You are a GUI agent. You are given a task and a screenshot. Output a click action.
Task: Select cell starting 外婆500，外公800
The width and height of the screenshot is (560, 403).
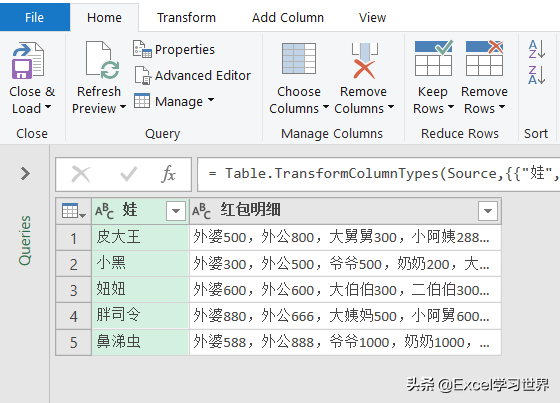point(345,237)
